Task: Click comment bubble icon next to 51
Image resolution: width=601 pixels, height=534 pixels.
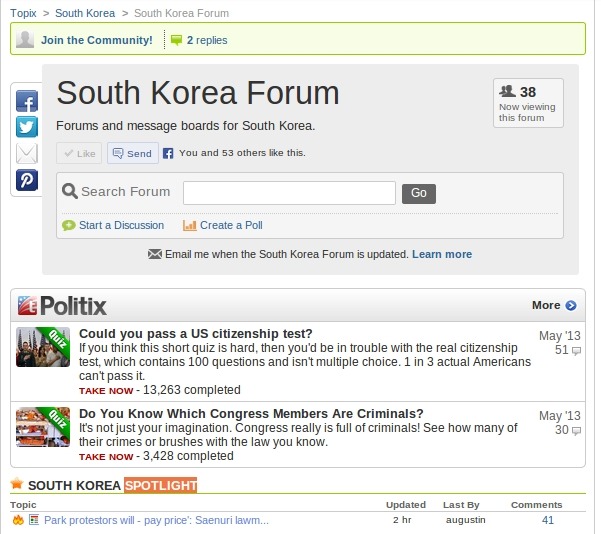Action: point(576,351)
